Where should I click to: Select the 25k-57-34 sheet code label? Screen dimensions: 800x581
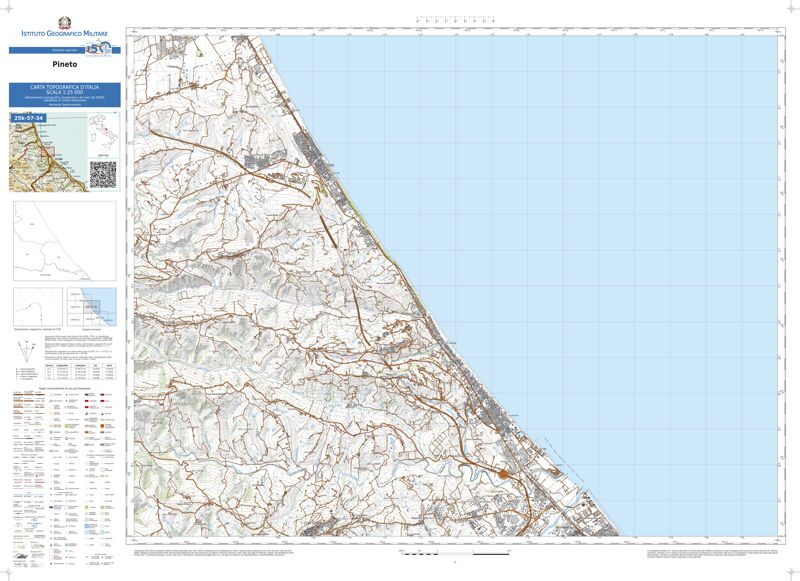coord(29,118)
